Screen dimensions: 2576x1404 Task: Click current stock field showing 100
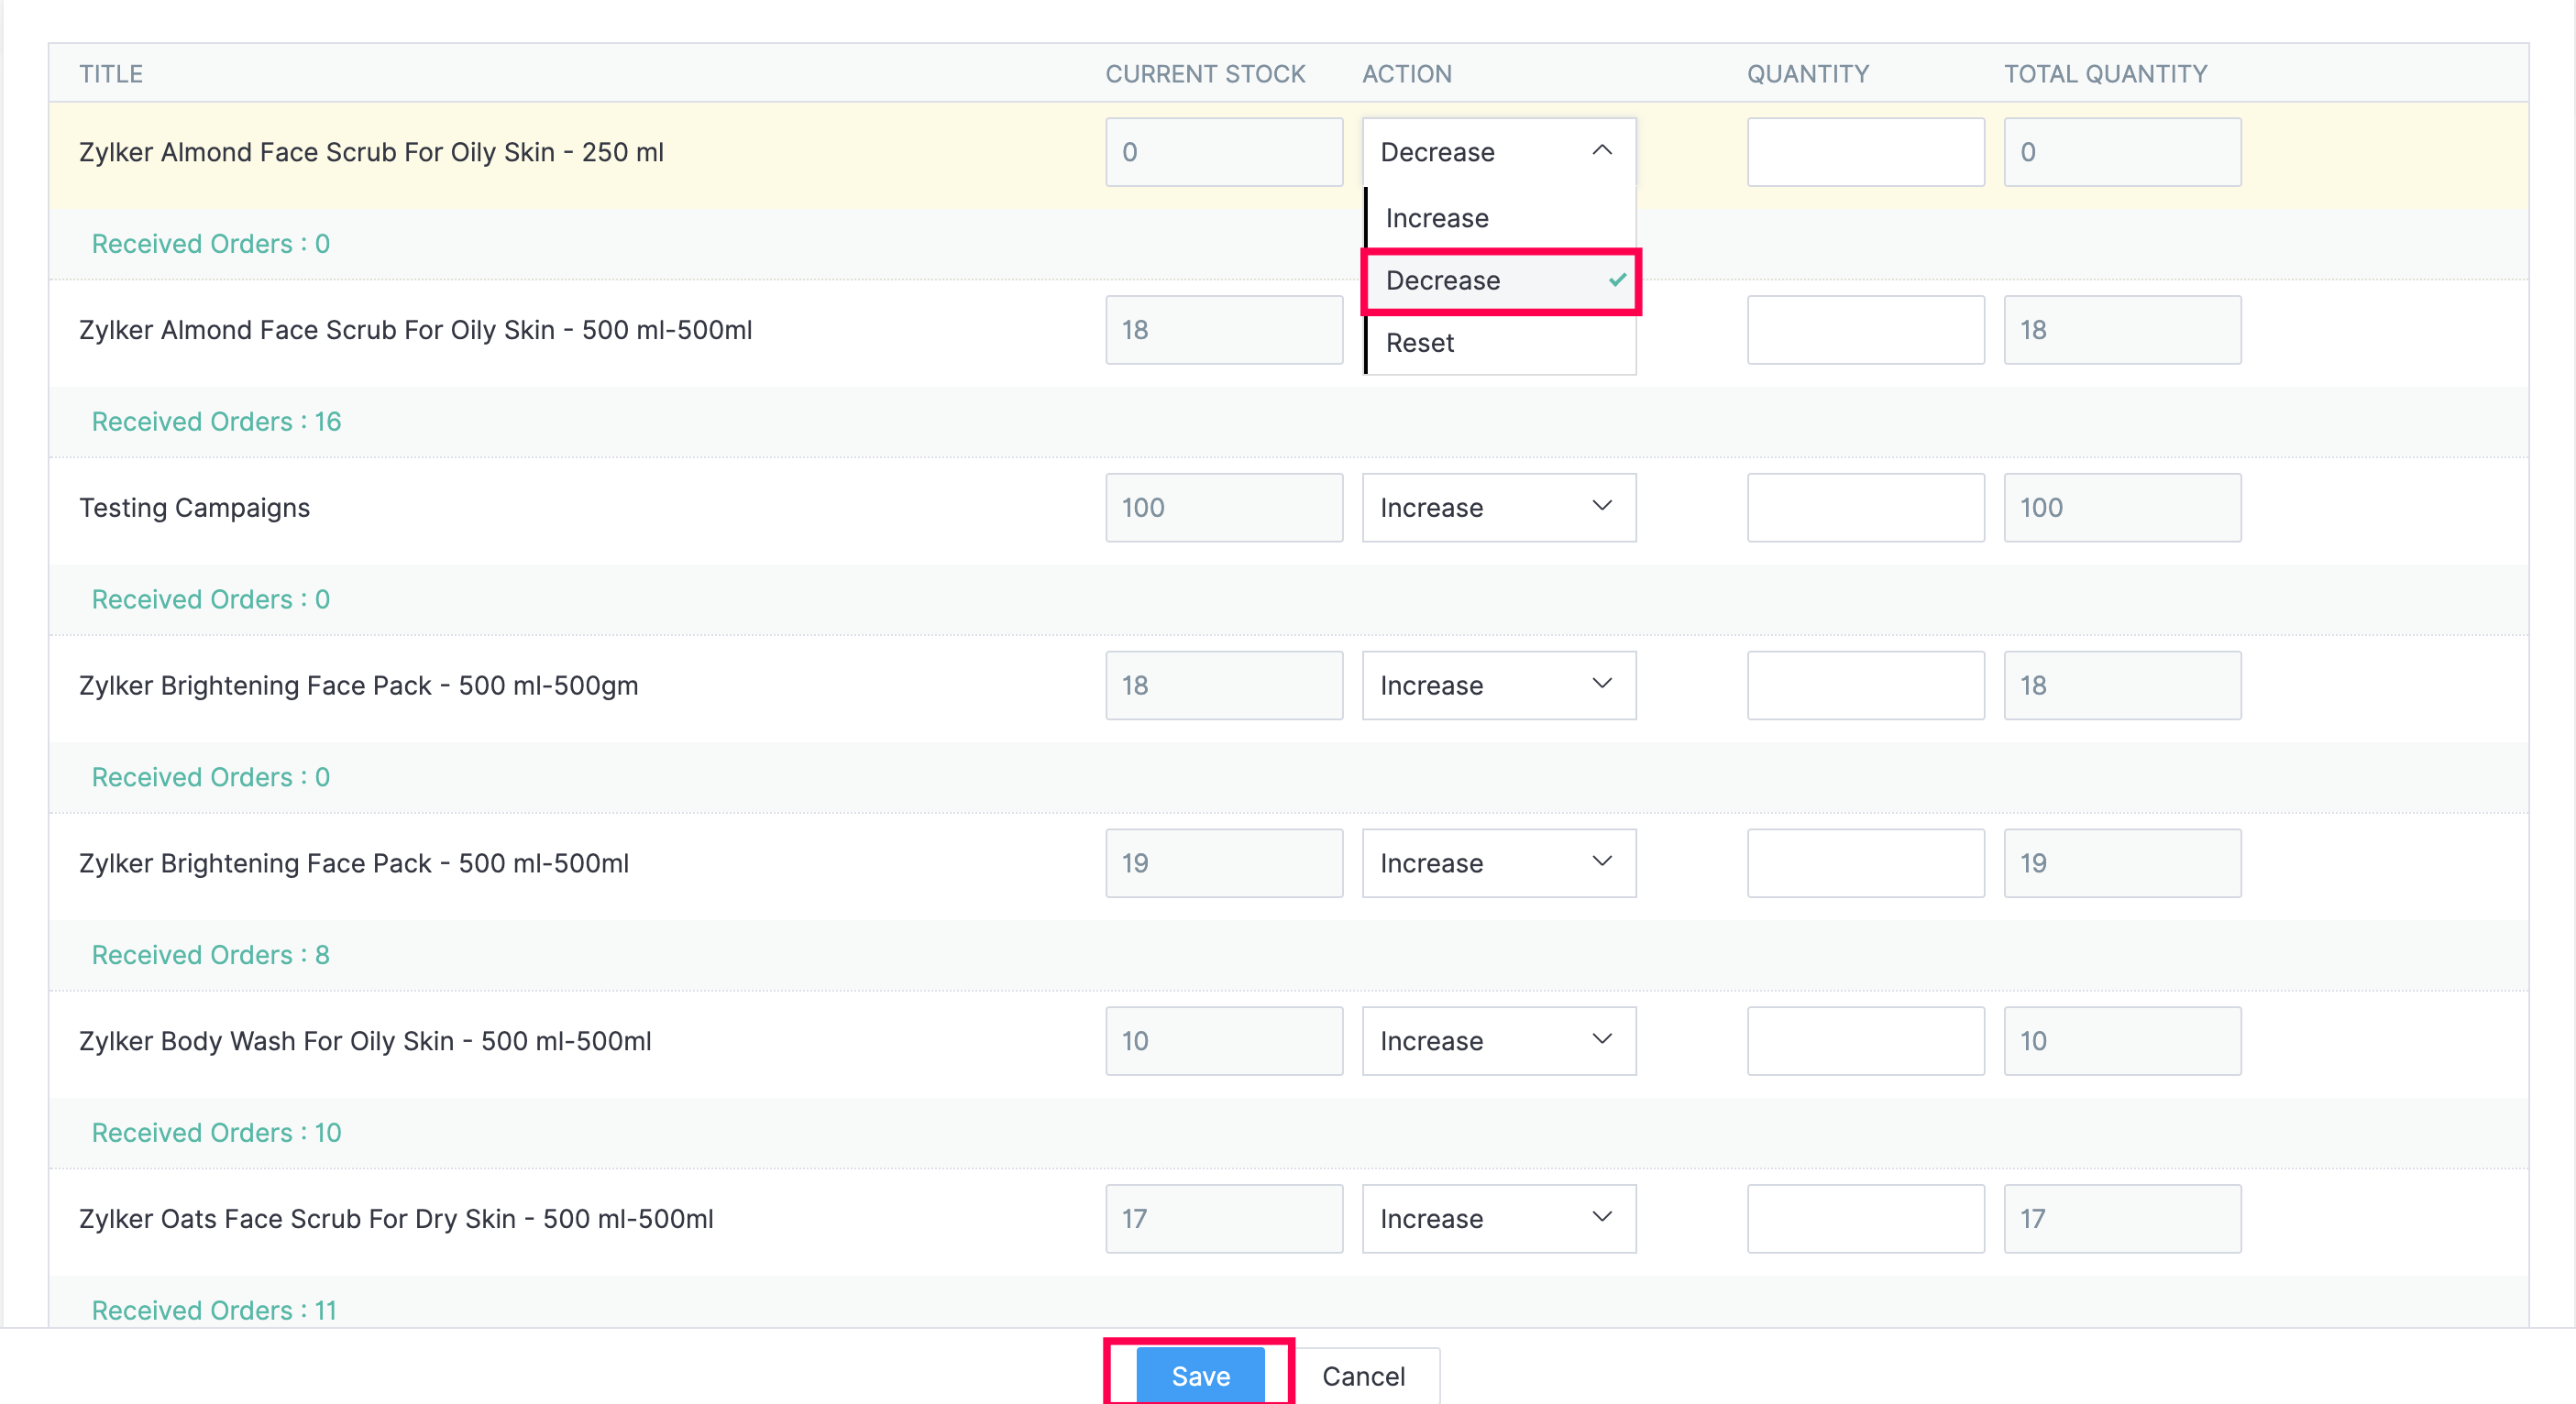coord(1223,508)
